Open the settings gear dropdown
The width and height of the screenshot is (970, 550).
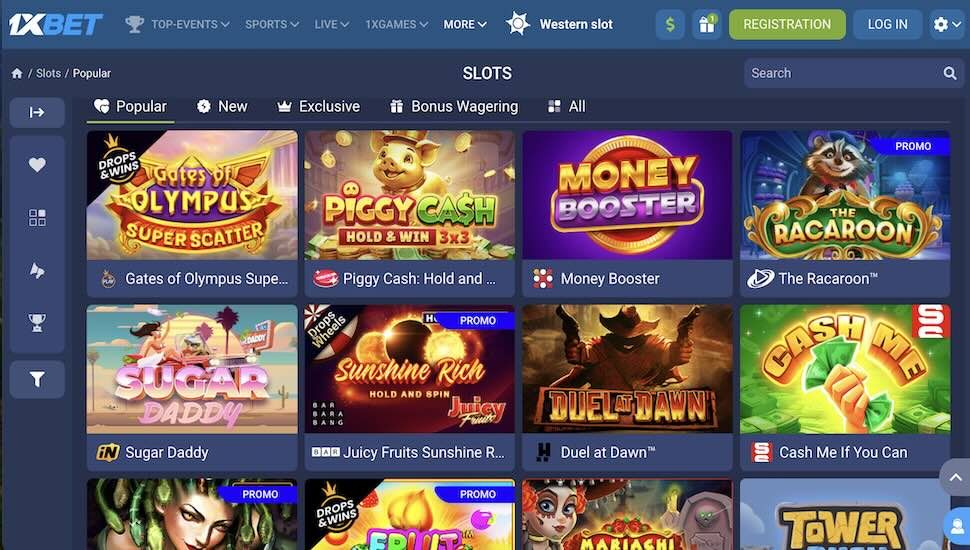946,25
